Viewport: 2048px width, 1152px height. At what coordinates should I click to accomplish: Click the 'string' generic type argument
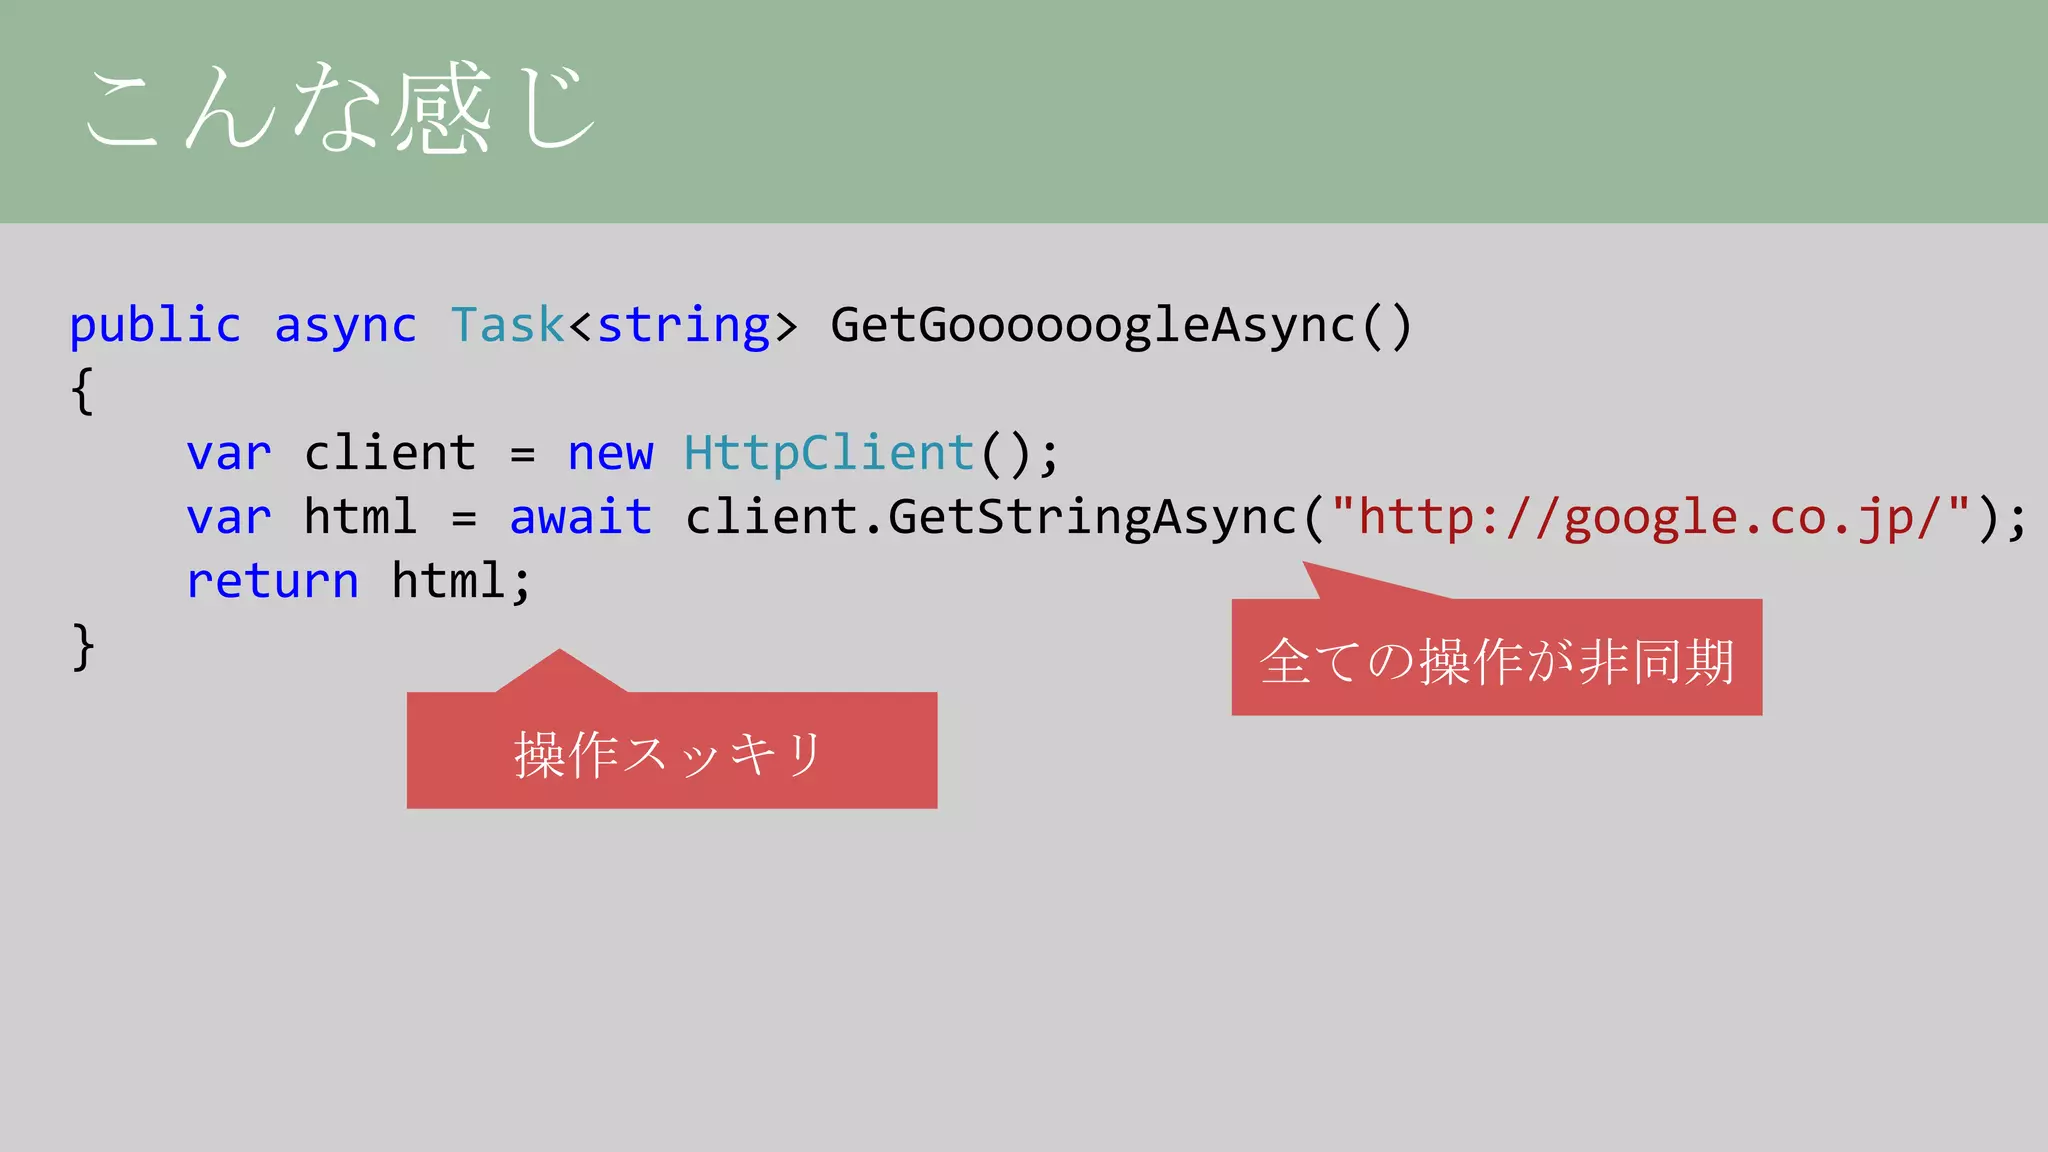(684, 328)
